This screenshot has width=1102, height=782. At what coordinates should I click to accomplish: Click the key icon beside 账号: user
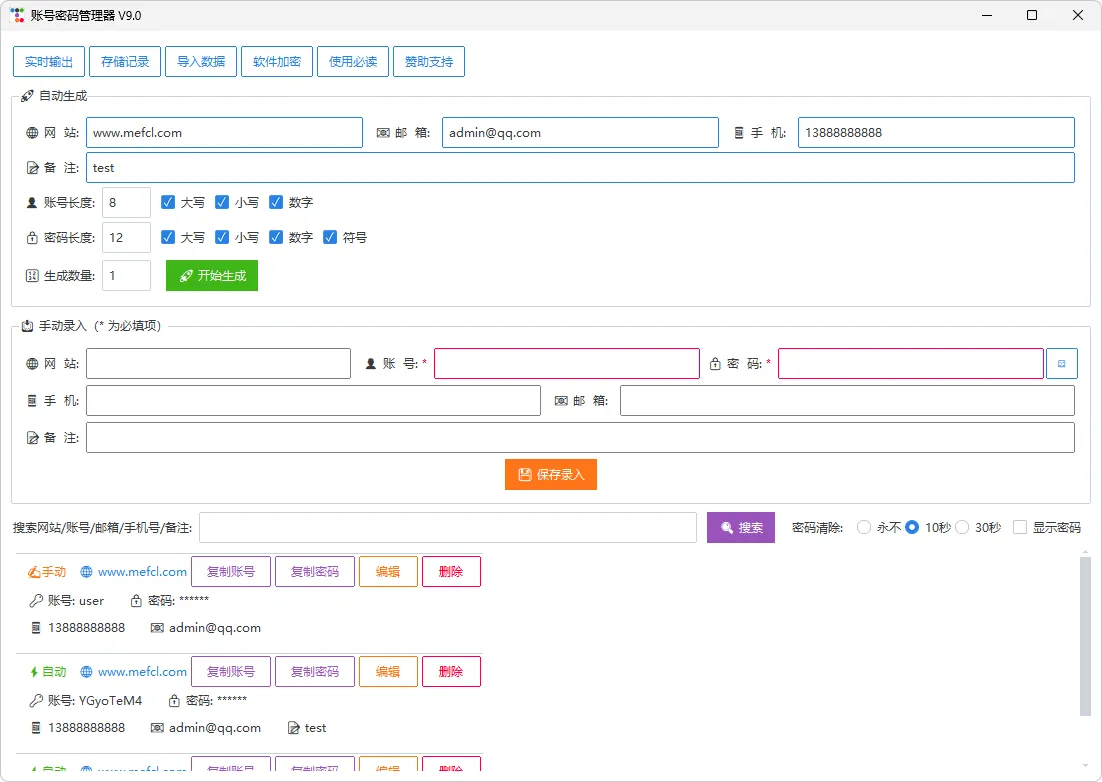click(x=36, y=601)
